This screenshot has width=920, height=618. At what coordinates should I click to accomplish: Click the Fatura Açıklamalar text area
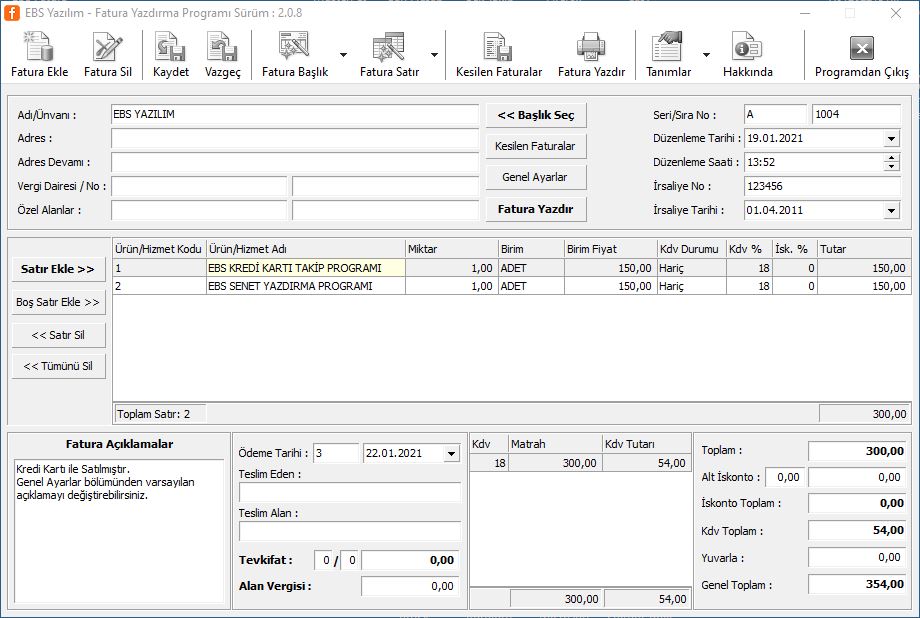point(119,531)
